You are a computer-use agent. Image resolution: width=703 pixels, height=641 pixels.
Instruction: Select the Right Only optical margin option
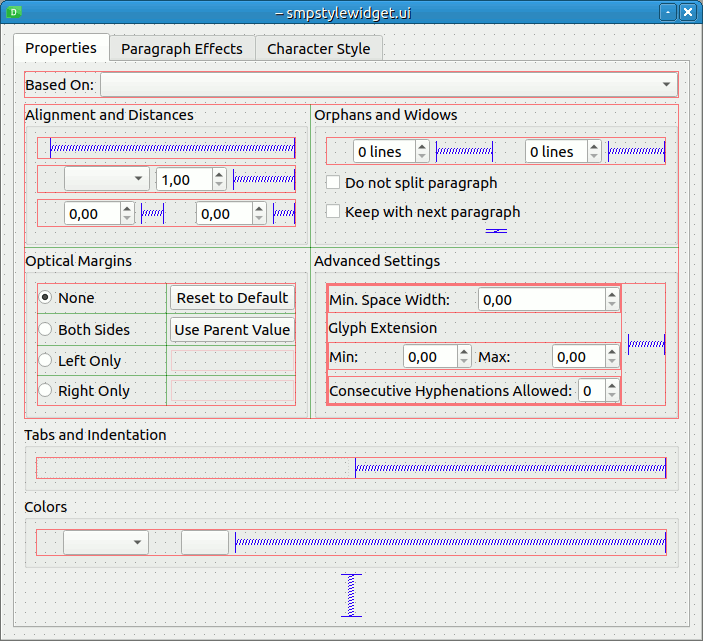pyautogui.click(x=45, y=391)
